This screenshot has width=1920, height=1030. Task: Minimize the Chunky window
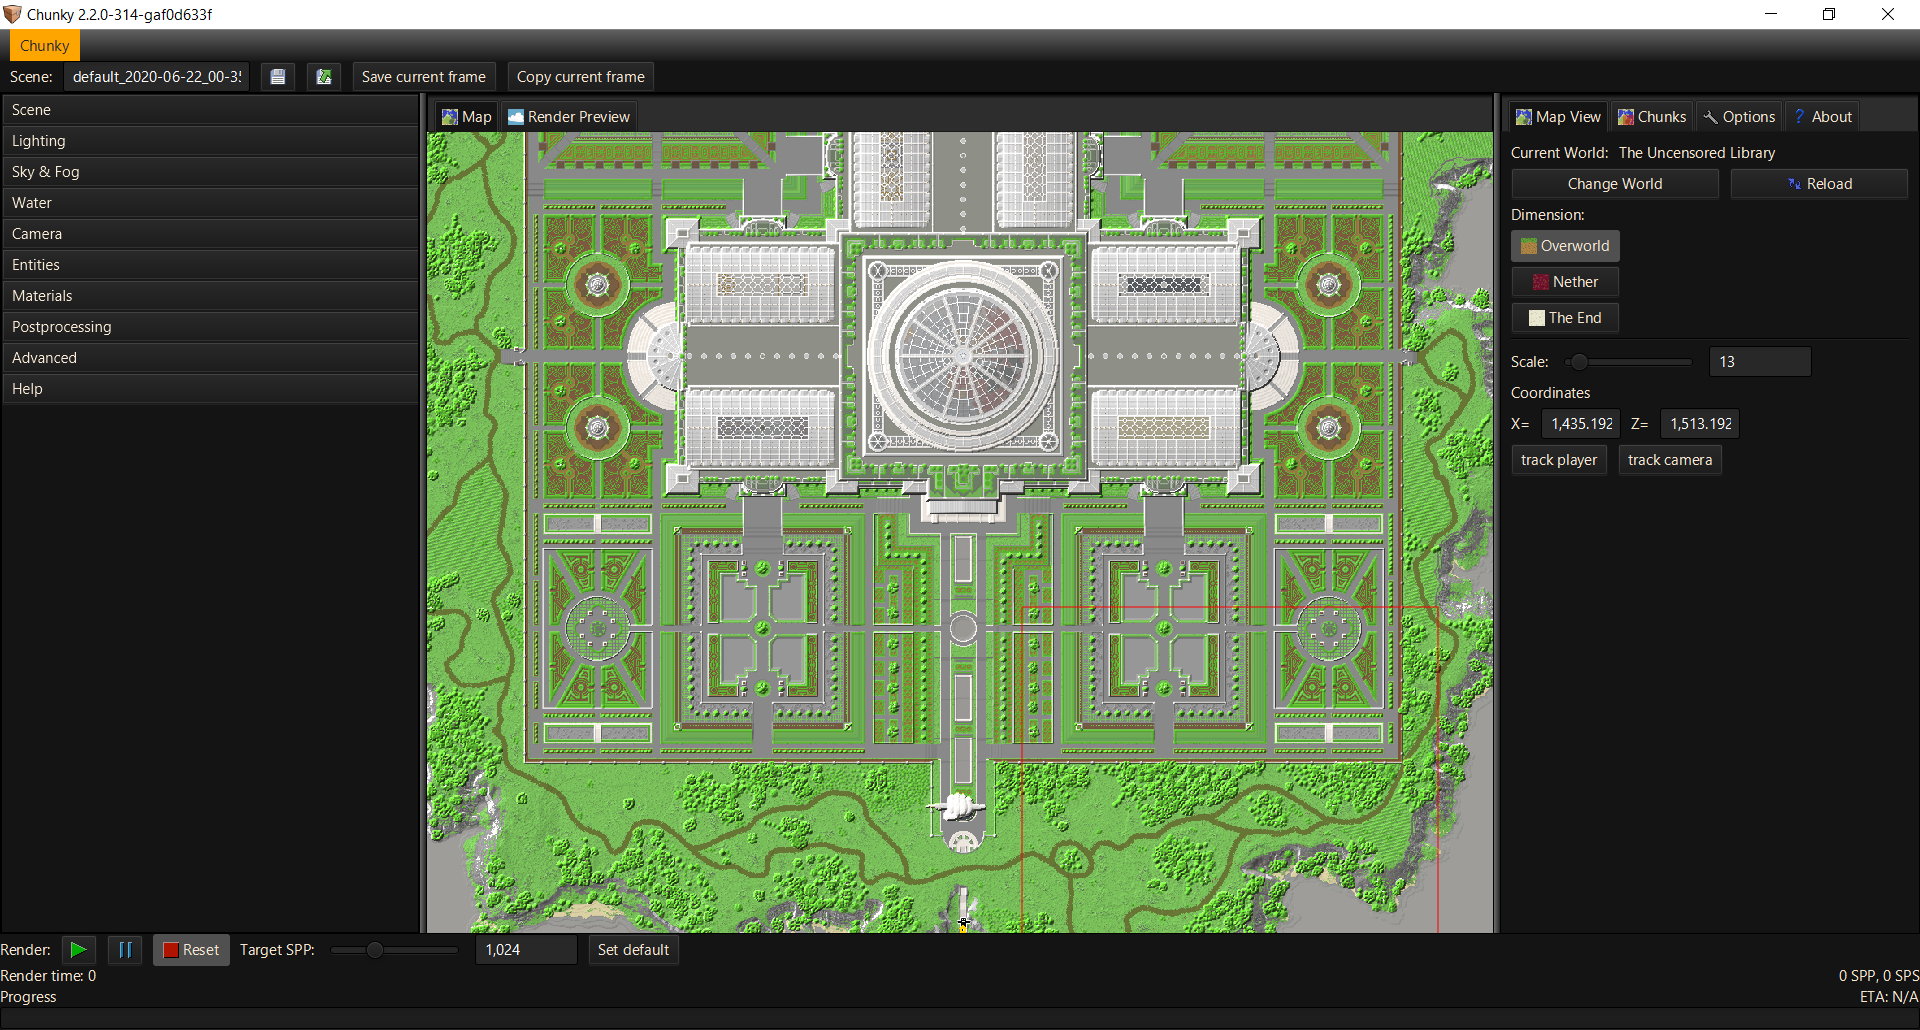pyautogui.click(x=1771, y=14)
